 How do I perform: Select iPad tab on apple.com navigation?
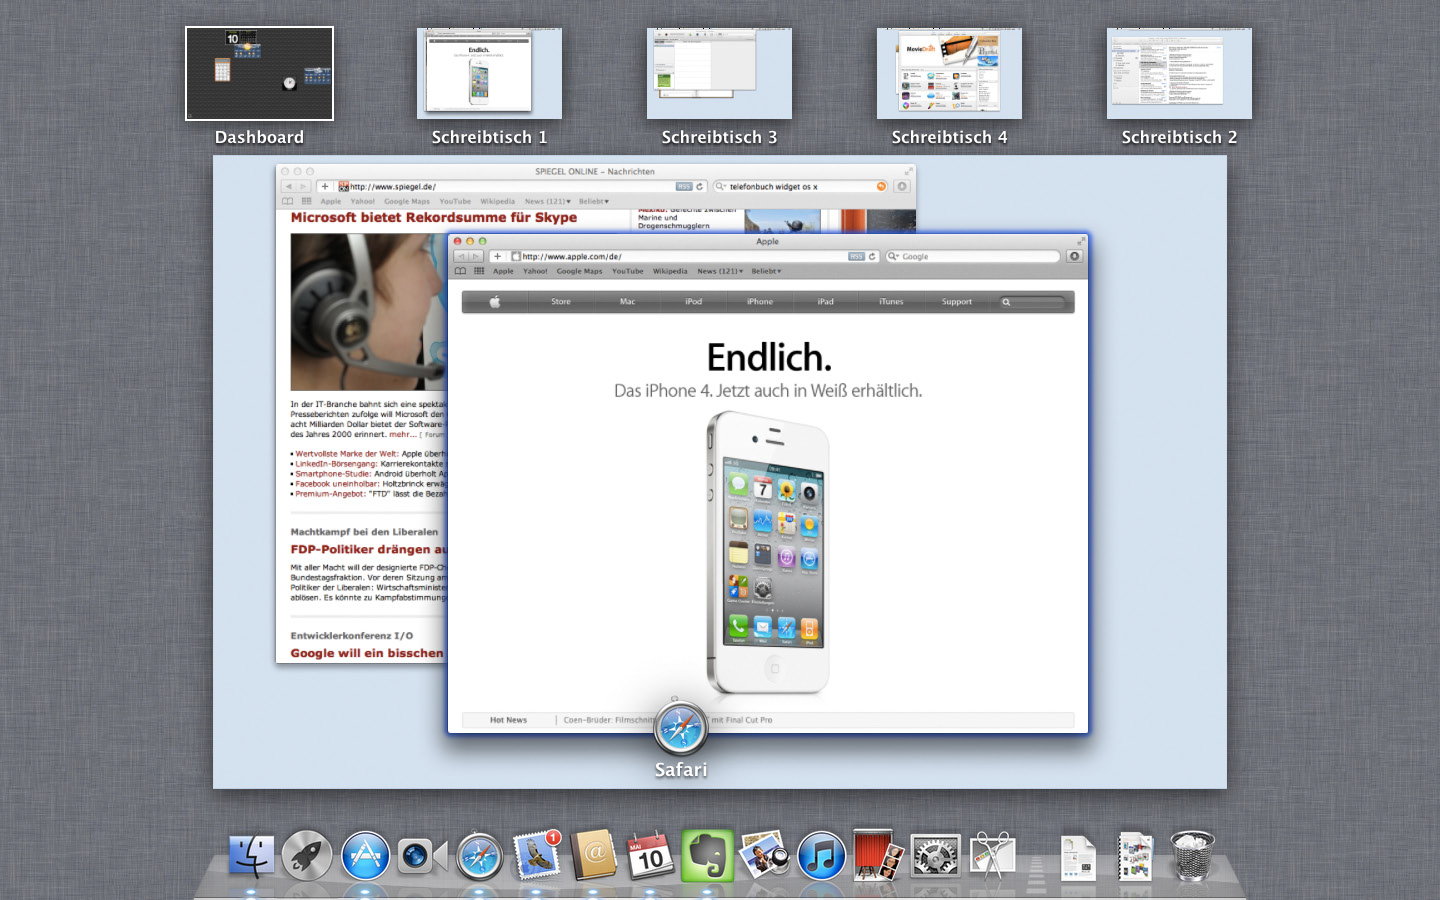(825, 302)
